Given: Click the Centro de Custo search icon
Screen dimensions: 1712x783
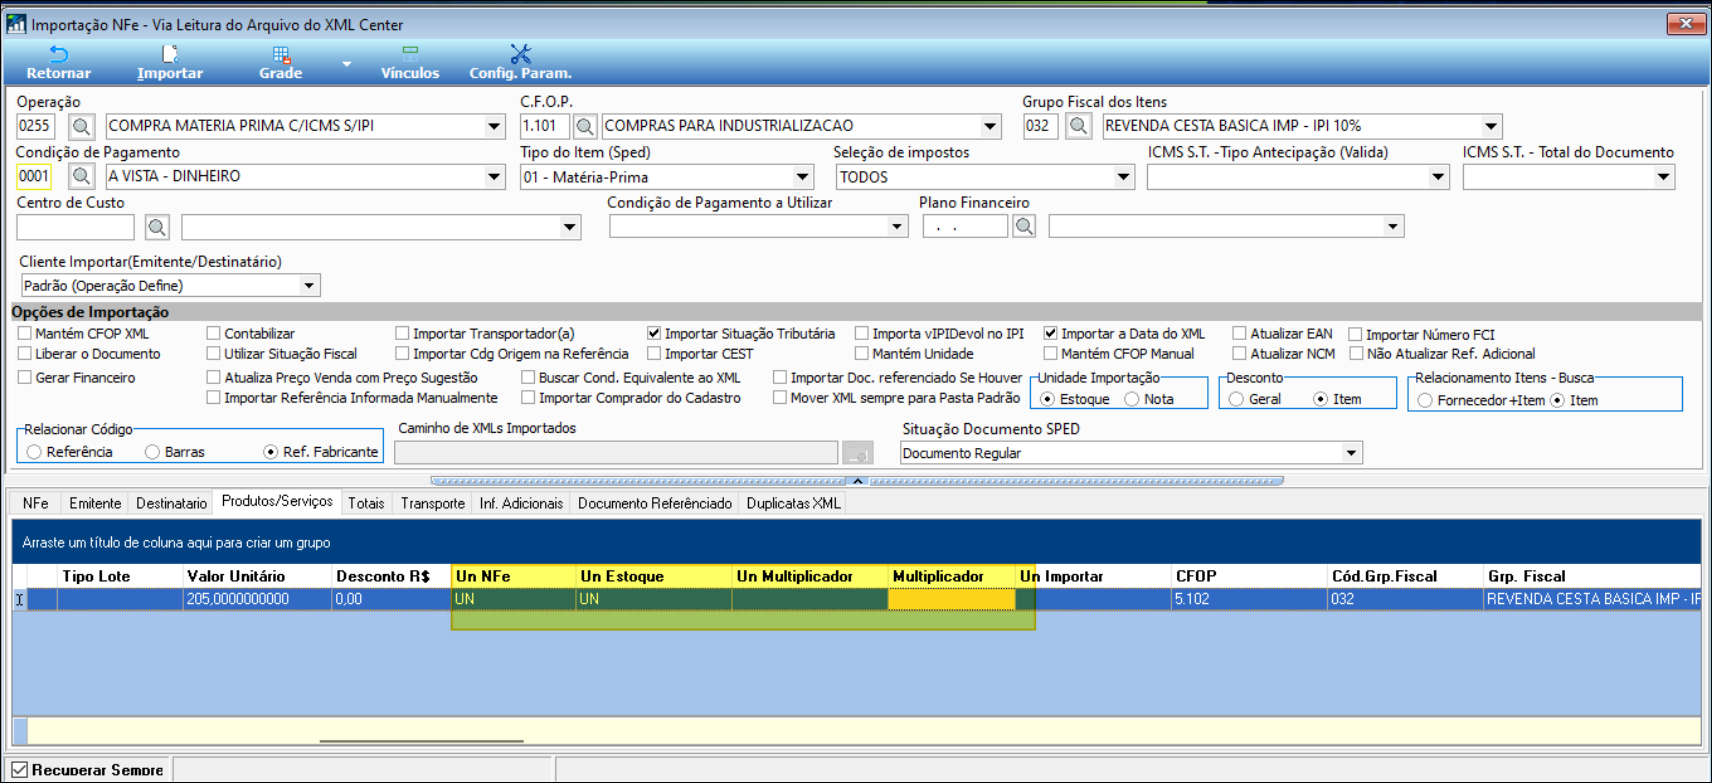Looking at the screenshot, I should point(157,227).
